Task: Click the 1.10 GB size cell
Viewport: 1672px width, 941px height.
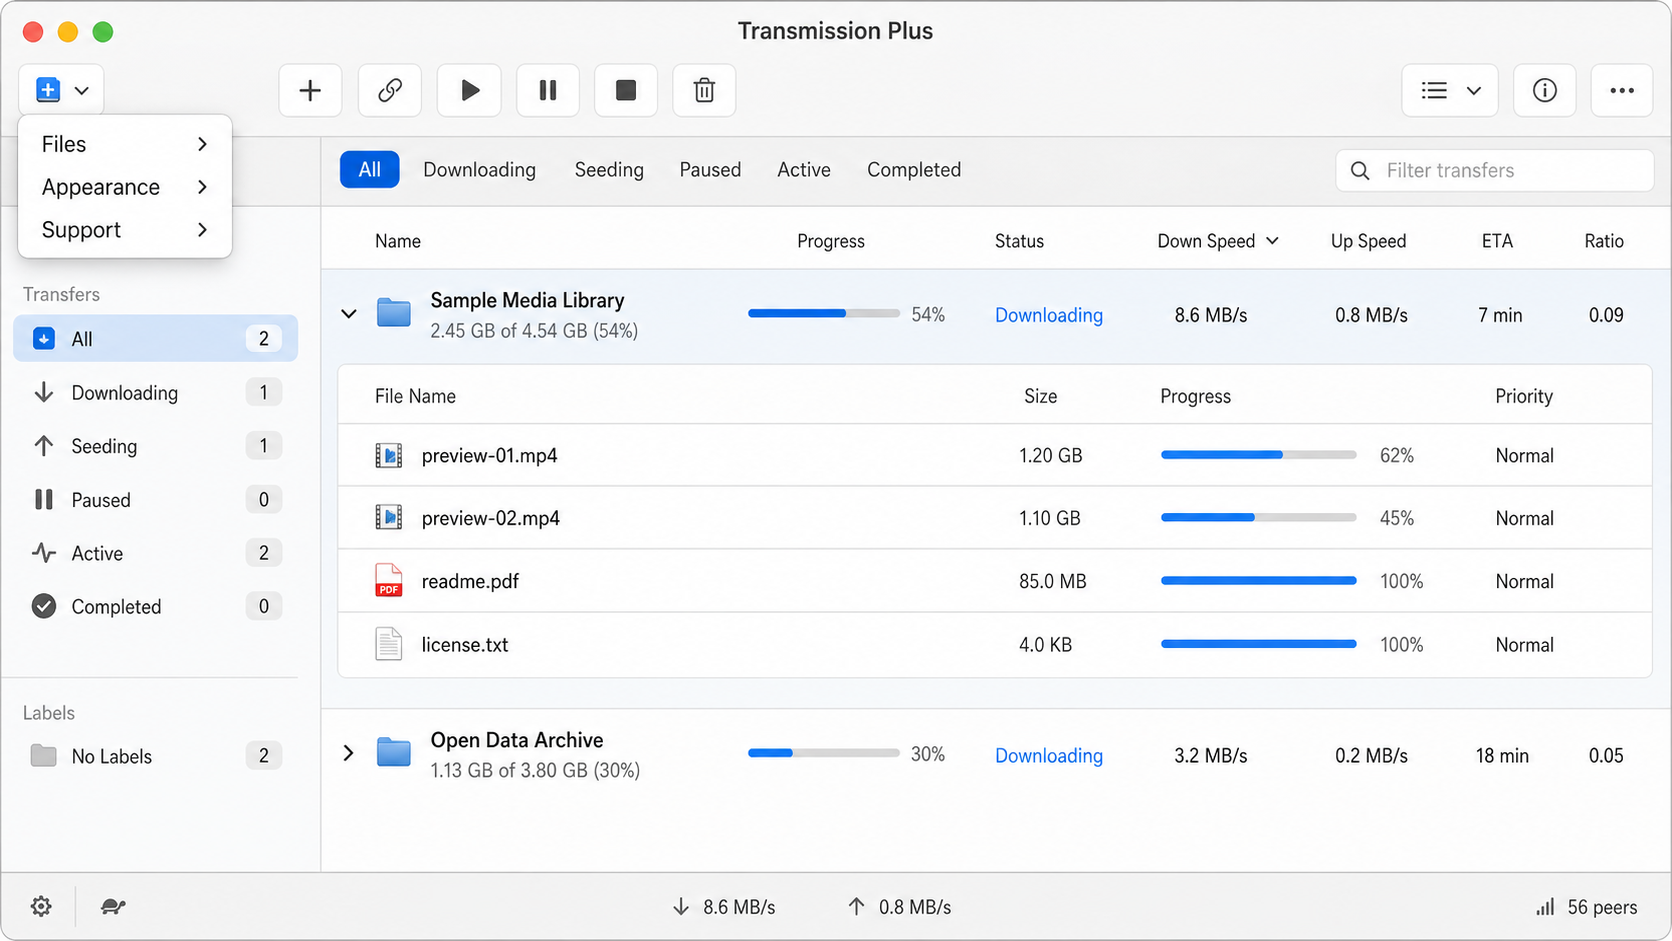Action: click(1050, 518)
